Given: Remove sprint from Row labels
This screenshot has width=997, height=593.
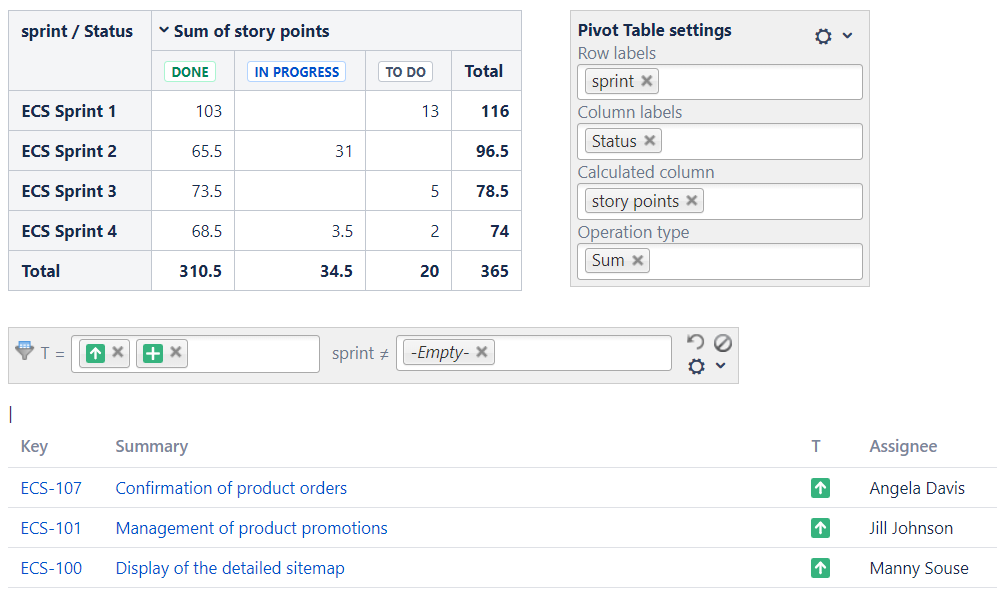Looking at the screenshot, I should click(647, 81).
